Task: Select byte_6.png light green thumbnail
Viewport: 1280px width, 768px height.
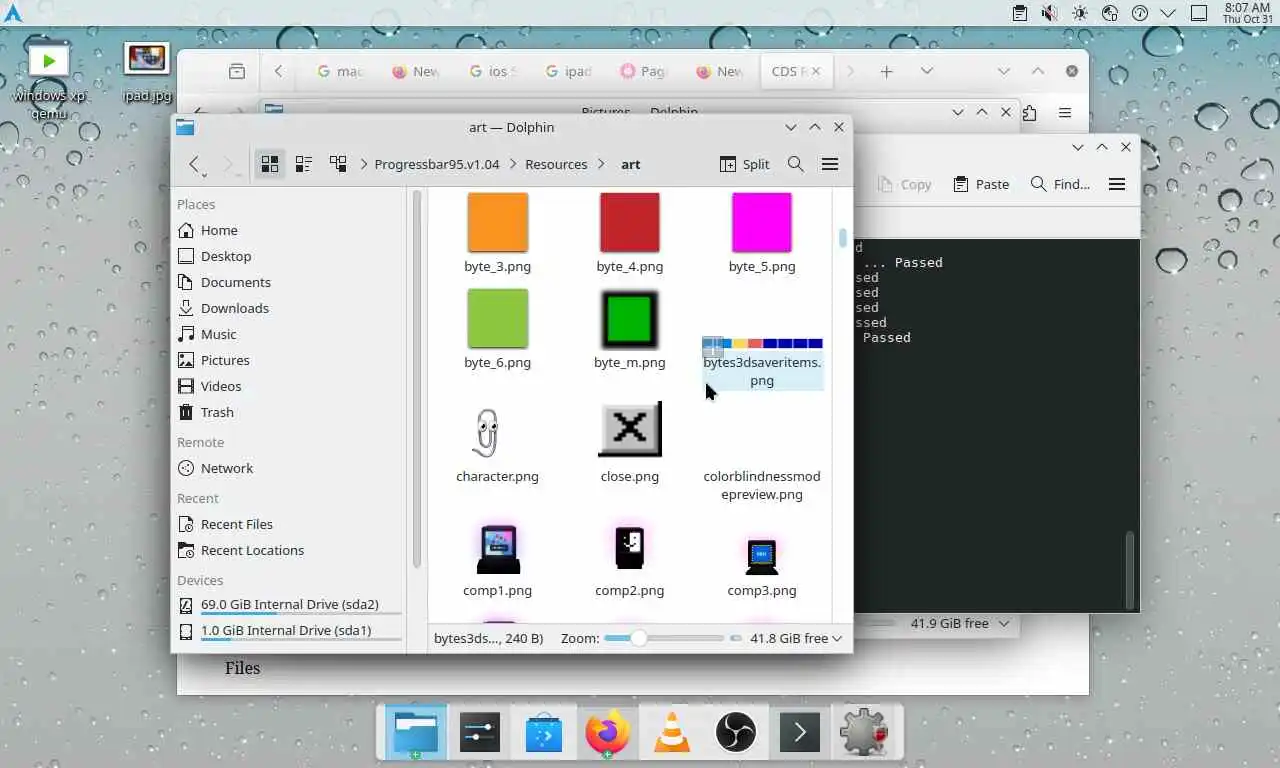Action: coord(497,318)
